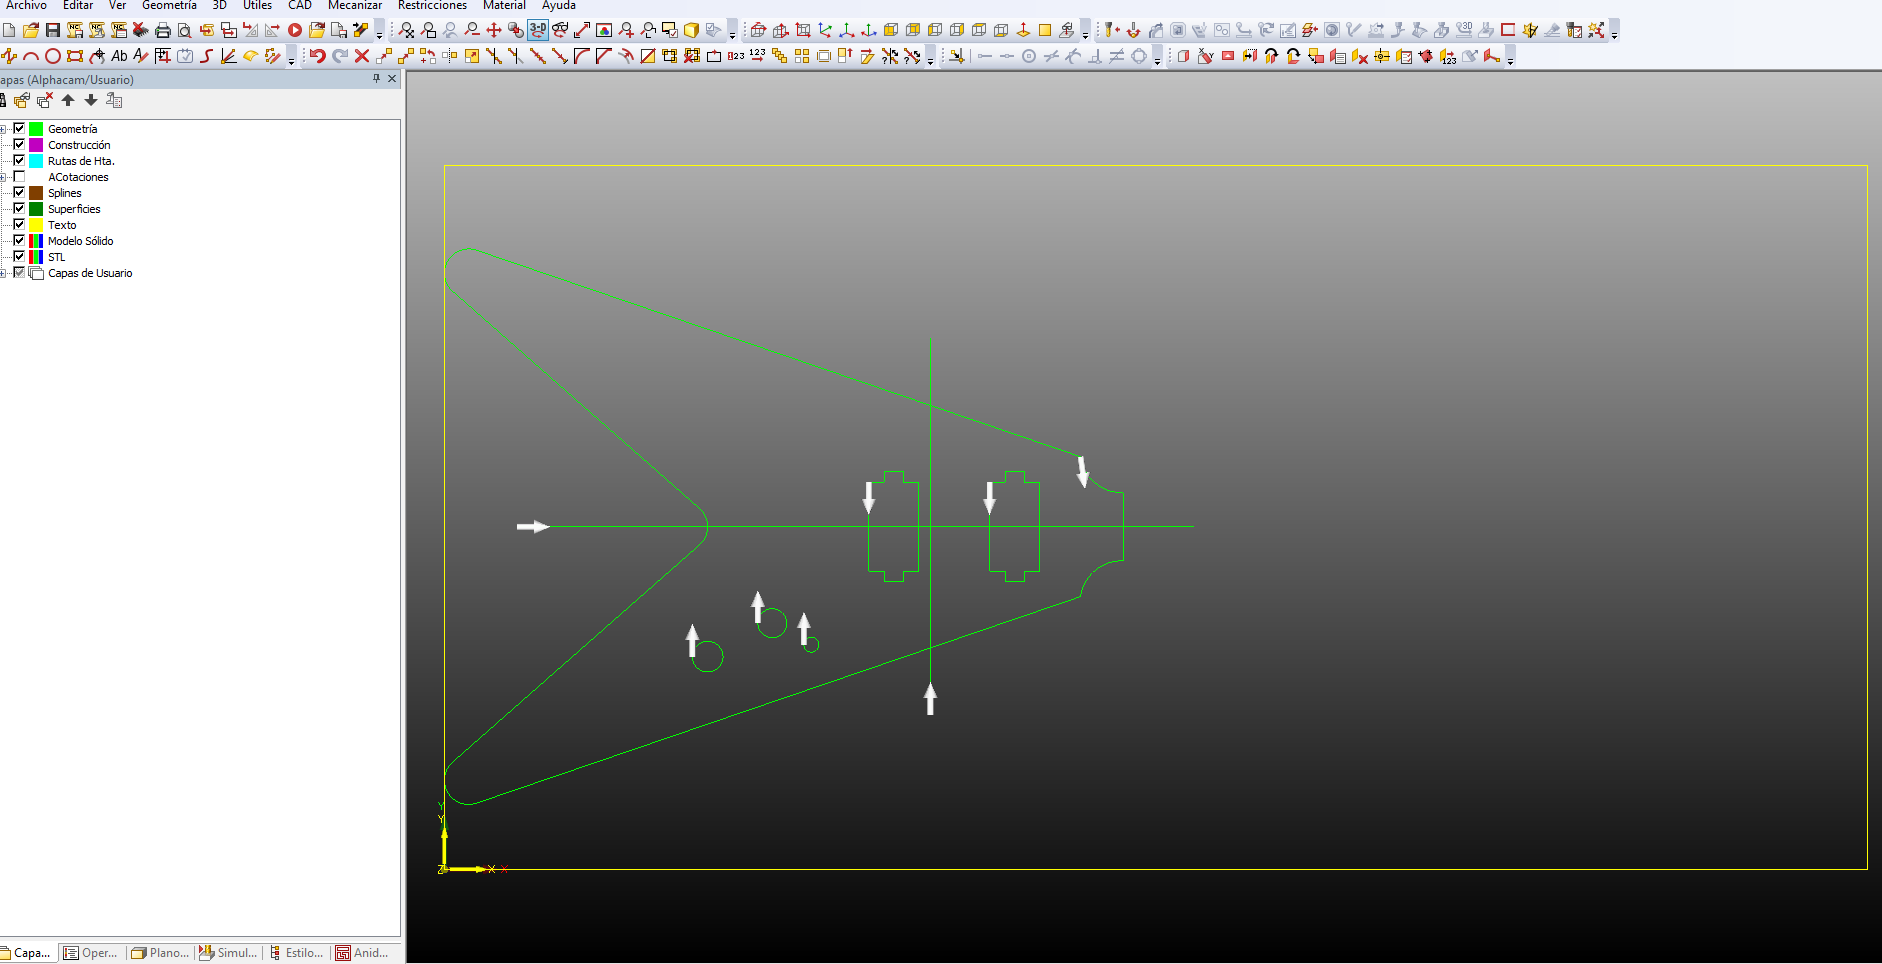Move layer up with arrow icon
Screen dimensions: 1882x964
pos(68,100)
